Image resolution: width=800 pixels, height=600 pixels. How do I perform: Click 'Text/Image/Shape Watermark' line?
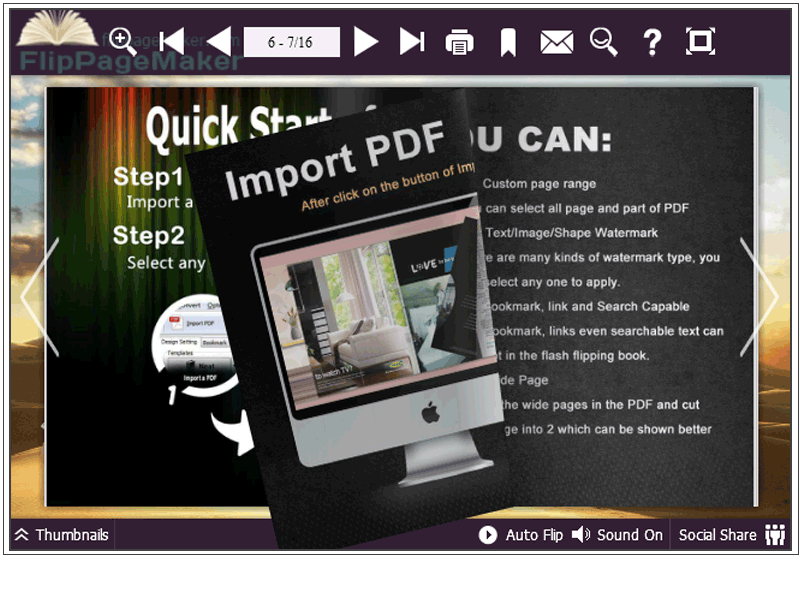click(571, 233)
